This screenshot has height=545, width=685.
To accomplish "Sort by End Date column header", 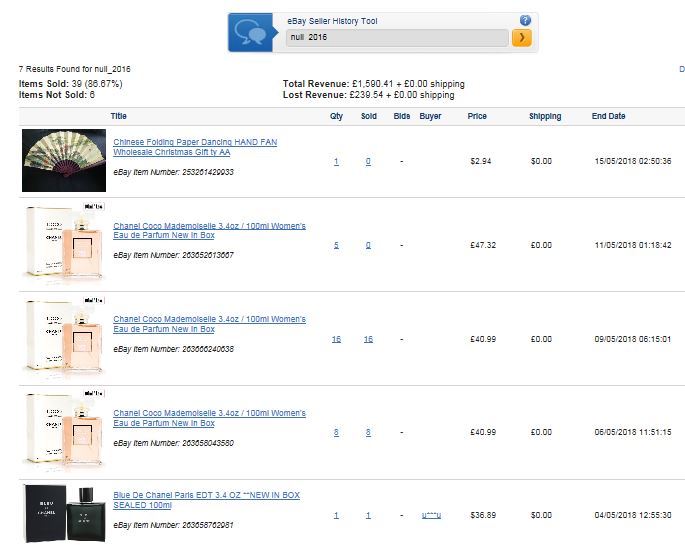I will (609, 116).
